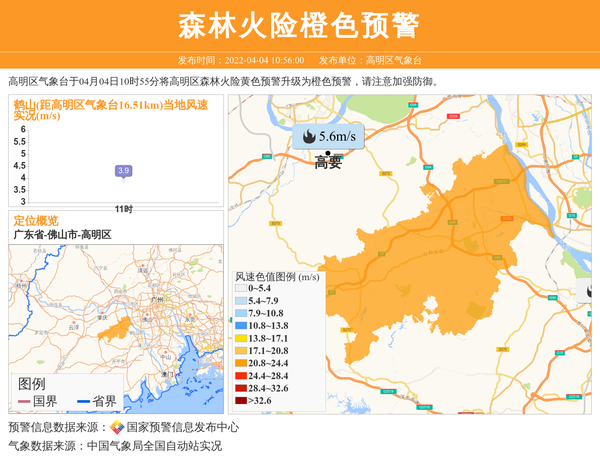
Task: Click the 图例 heading in overview map
Action: tap(32, 384)
